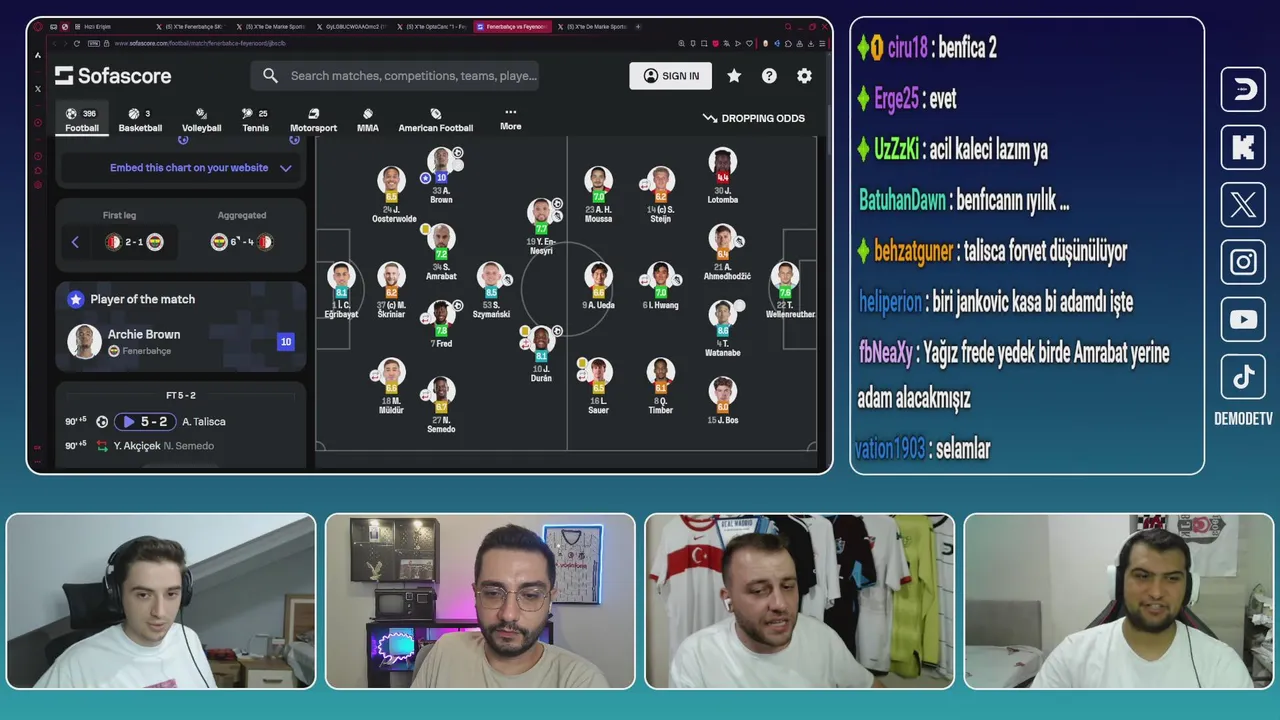Select the Basketball sport tab
Image resolution: width=1280 pixels, height=720 pixels.
[140, 120]
